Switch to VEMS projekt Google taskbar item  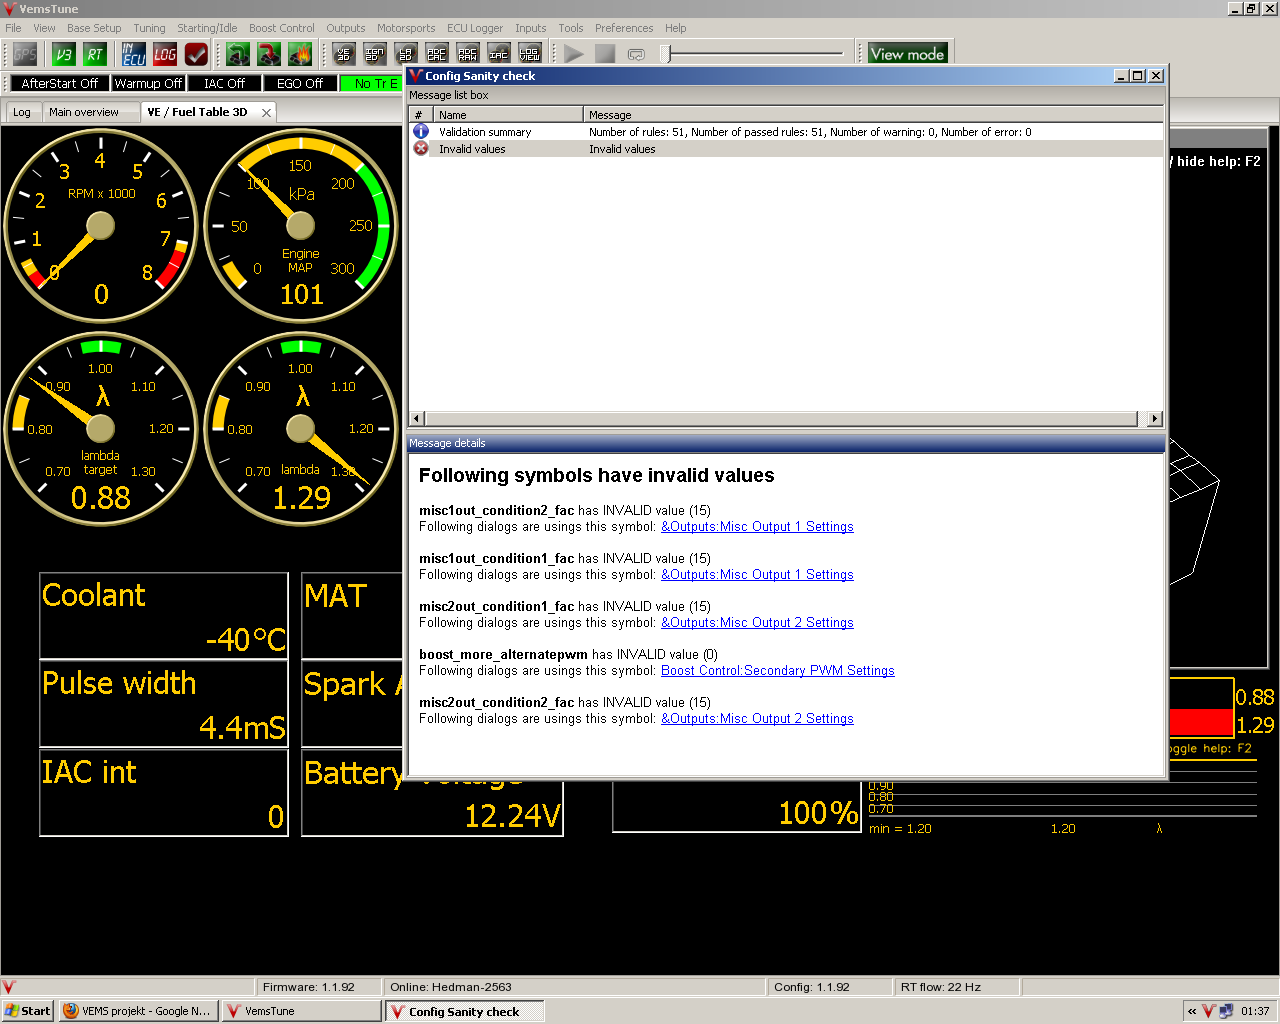click(137, 1011)
